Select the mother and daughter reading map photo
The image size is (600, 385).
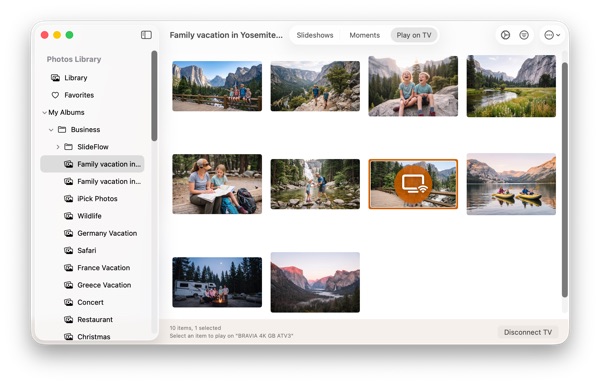point(217,184)
